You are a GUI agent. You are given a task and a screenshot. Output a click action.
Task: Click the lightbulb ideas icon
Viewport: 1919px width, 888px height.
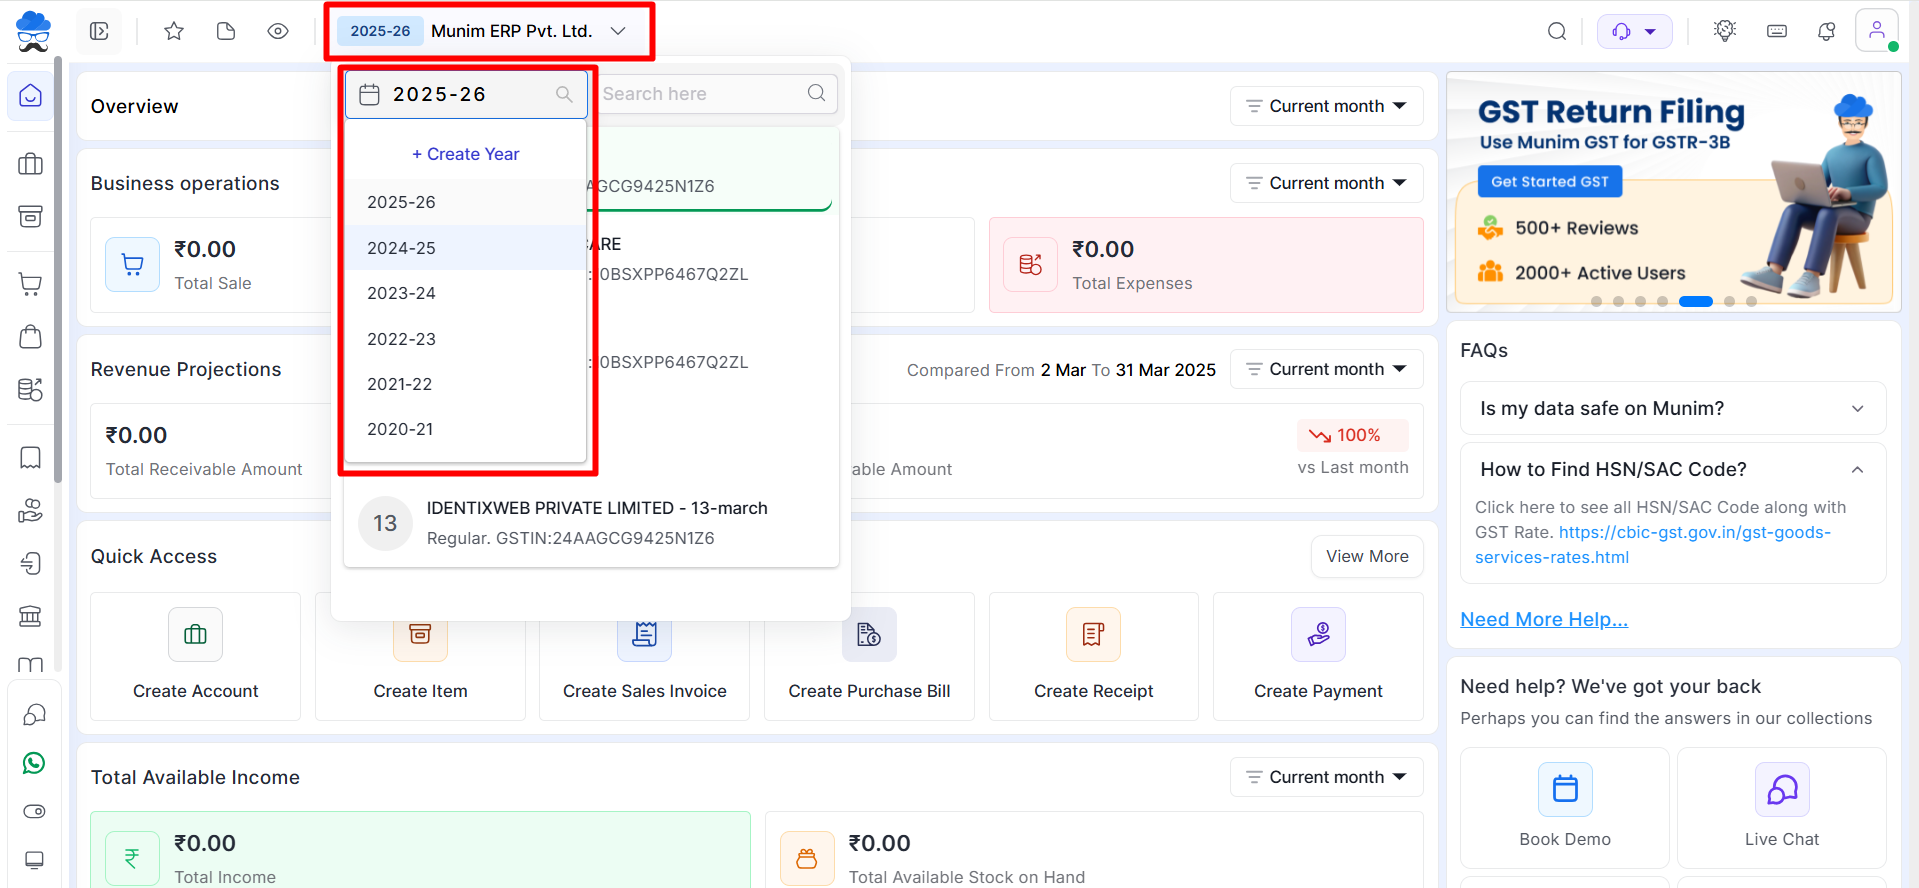[1725, 31]
